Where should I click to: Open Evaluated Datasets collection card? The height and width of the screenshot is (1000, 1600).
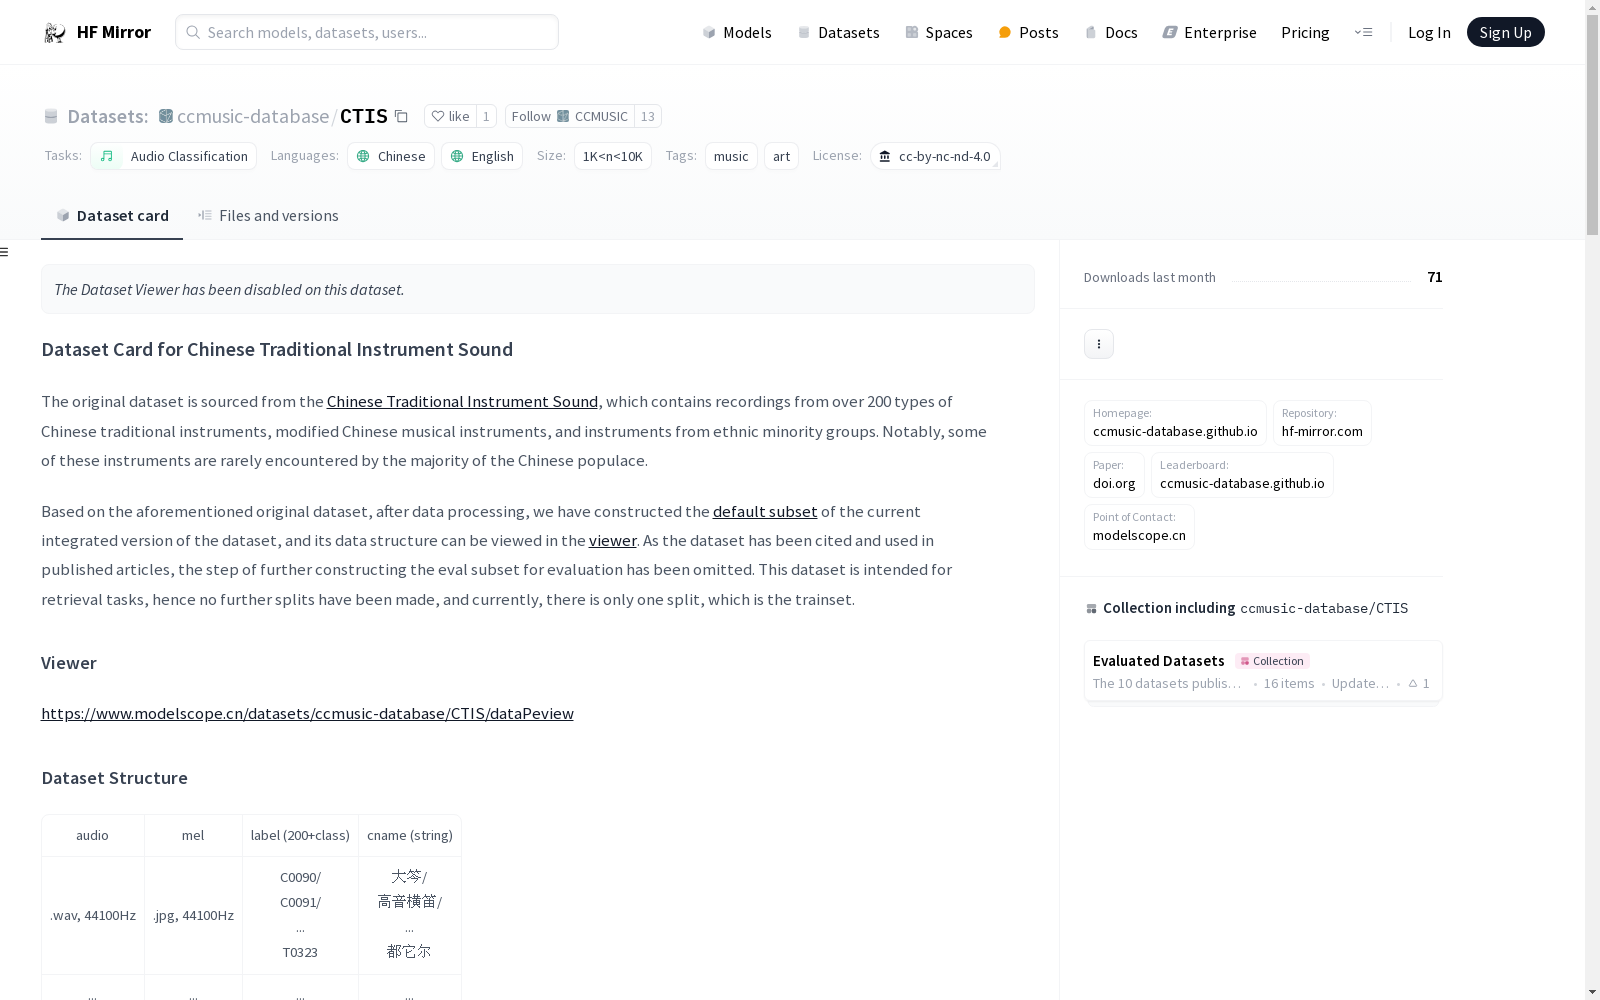click(1263, 671)
